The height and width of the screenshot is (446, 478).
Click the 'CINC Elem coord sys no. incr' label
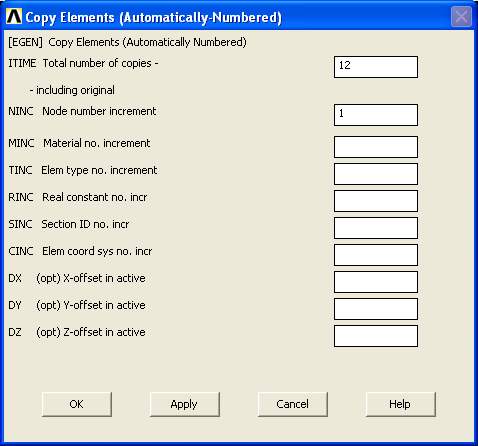[x=80, y=251]
